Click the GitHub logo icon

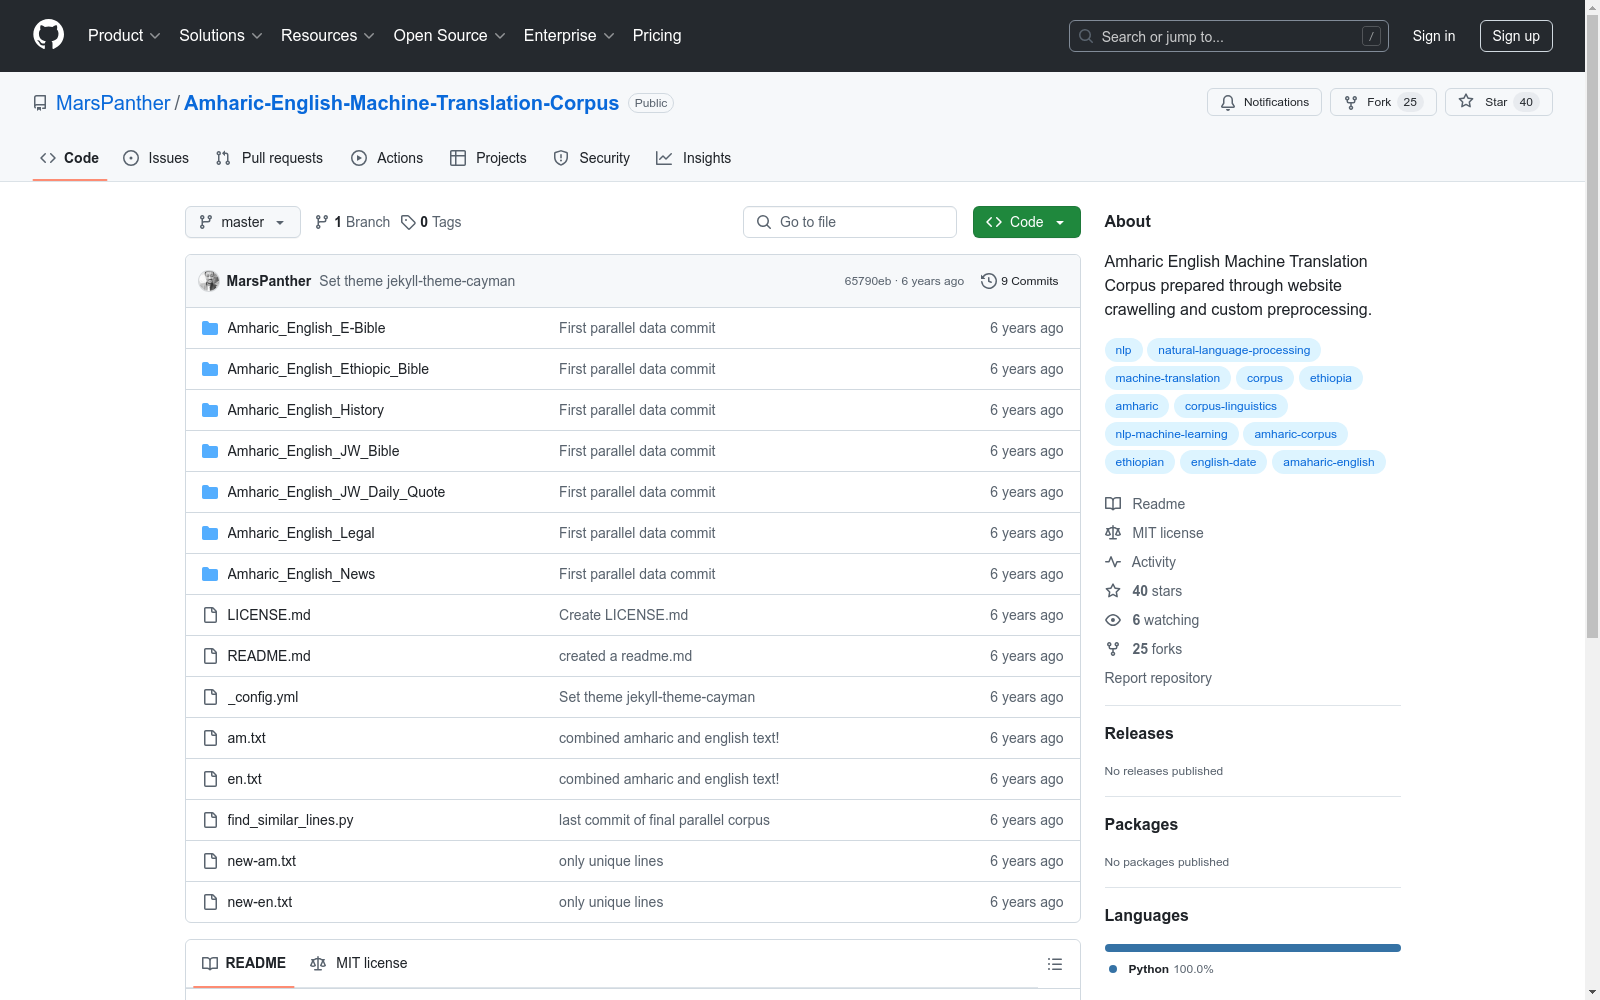tap(48, 35)
